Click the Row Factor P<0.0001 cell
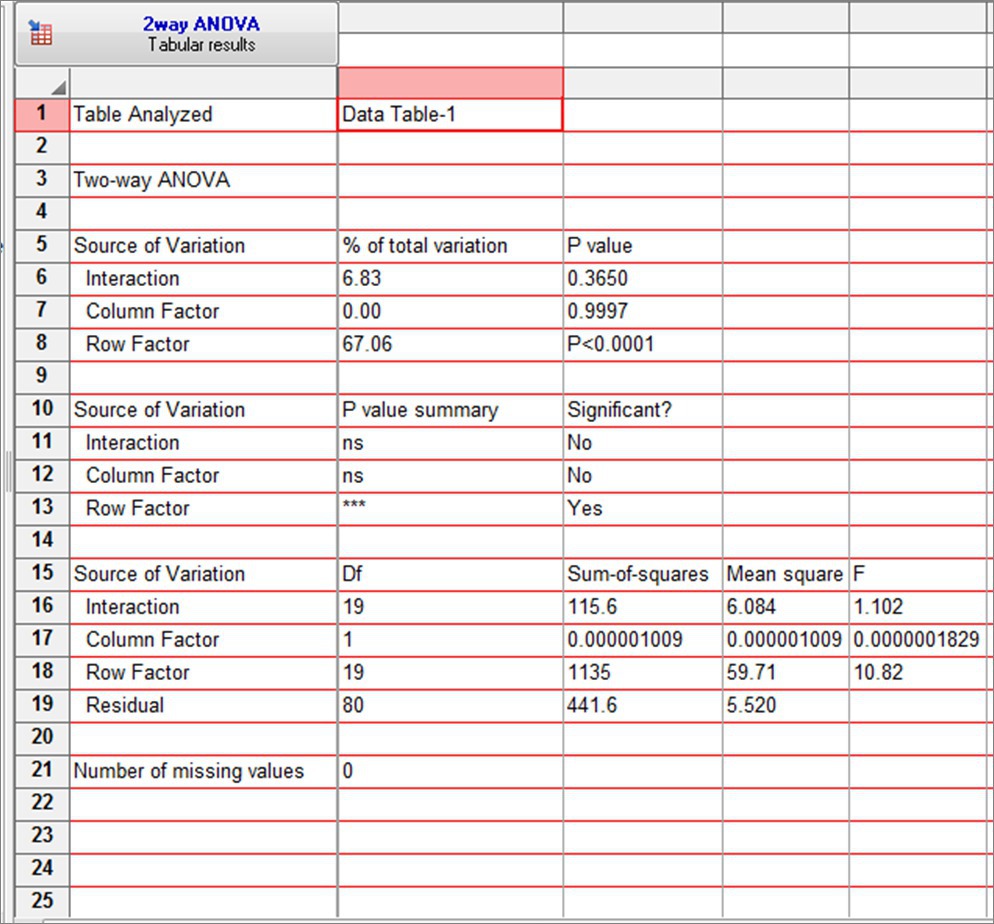The height and width of the screenshot is (924, 994). click(642, 344)
